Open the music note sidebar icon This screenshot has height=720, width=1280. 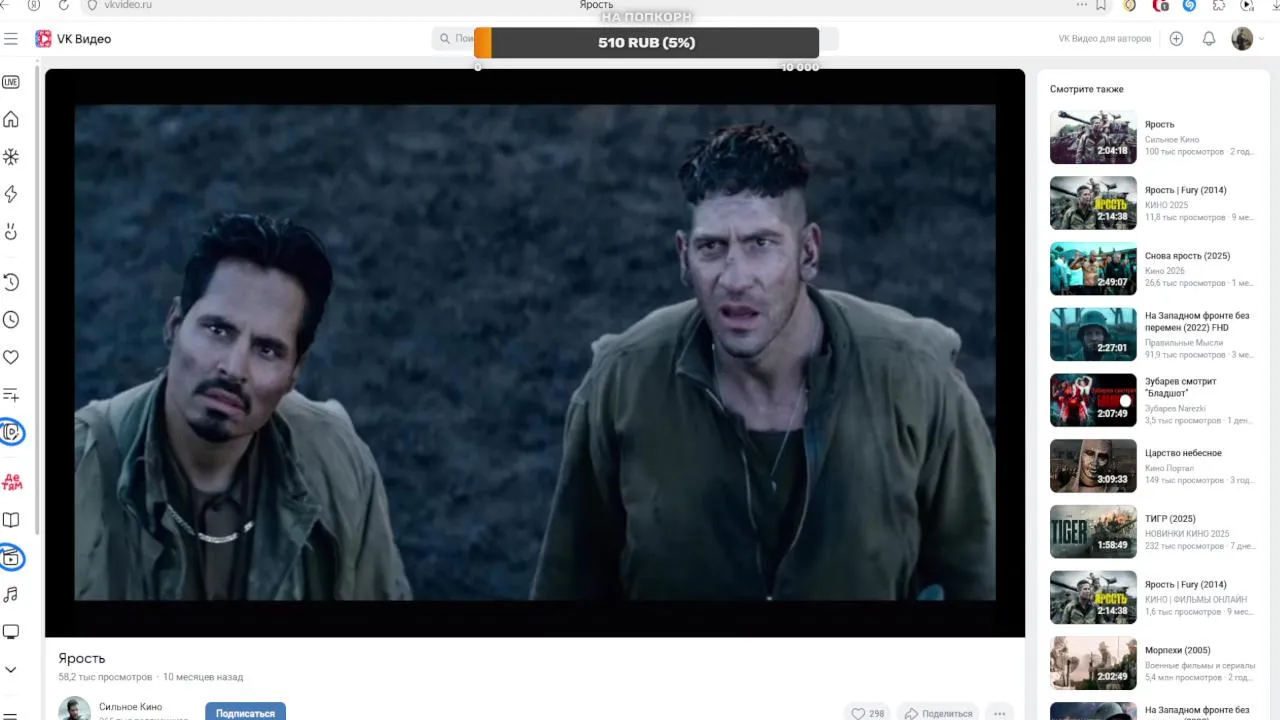[11, 595]
